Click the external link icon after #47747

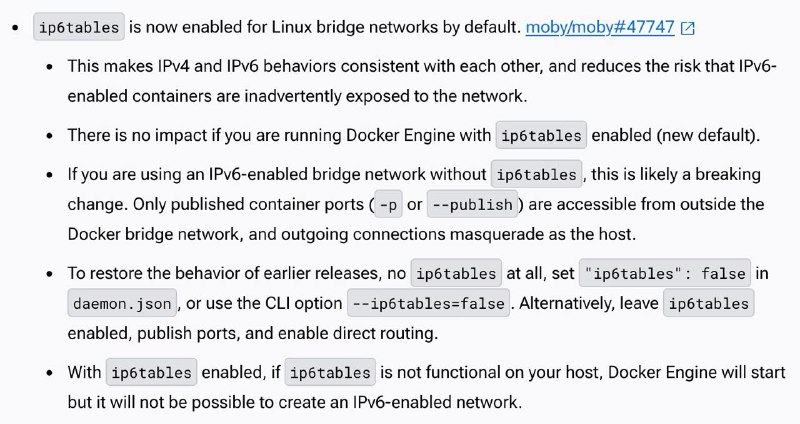point(688,28)
